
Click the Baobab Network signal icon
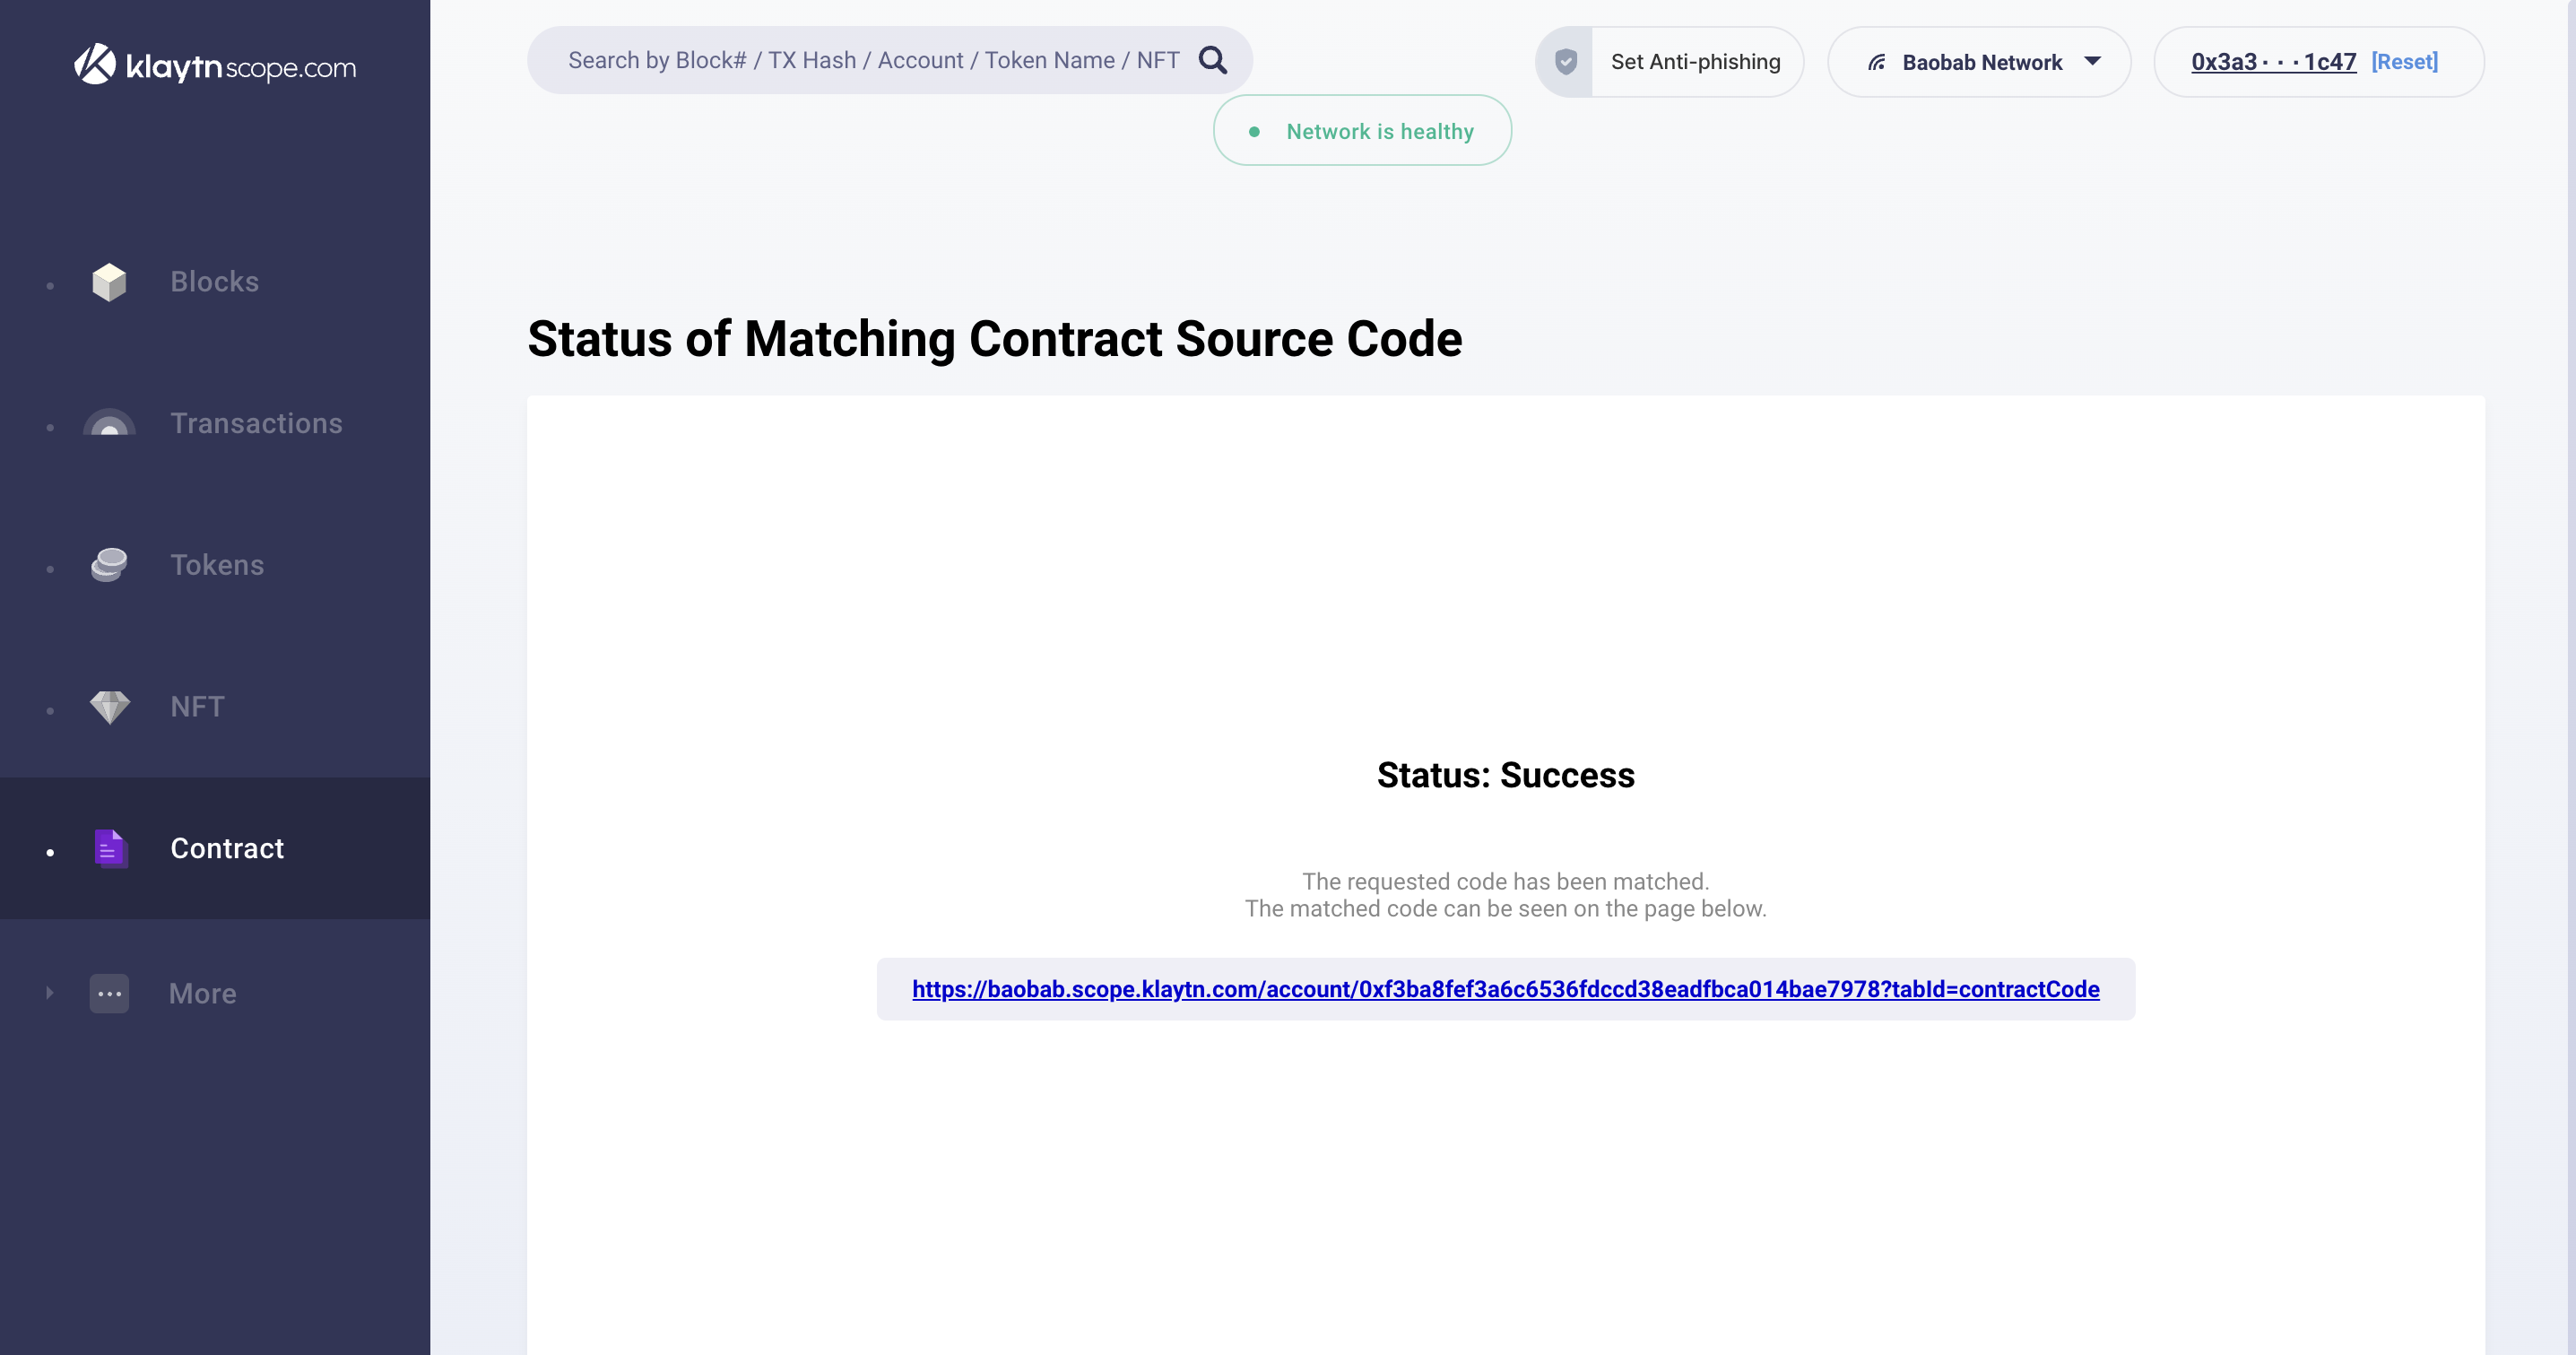click(1877, 63)
